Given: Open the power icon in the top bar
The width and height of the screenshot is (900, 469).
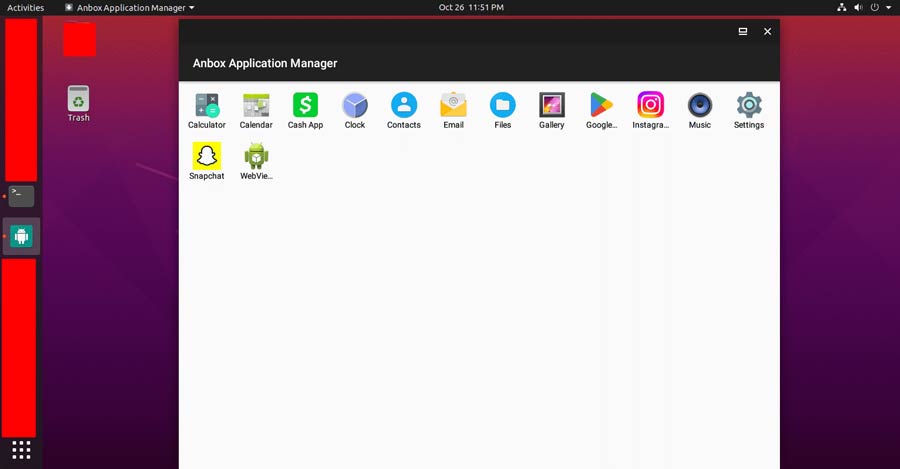Looking at the screenshot, I should [x=875, y=7].
